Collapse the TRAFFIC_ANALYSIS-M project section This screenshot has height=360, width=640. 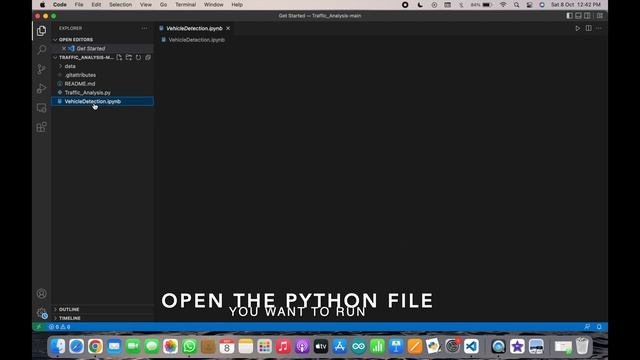(x=56, y=58)
